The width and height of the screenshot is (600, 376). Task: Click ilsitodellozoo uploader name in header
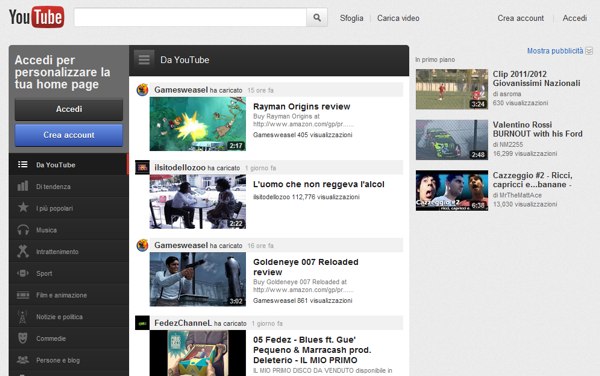pos(180,168)
